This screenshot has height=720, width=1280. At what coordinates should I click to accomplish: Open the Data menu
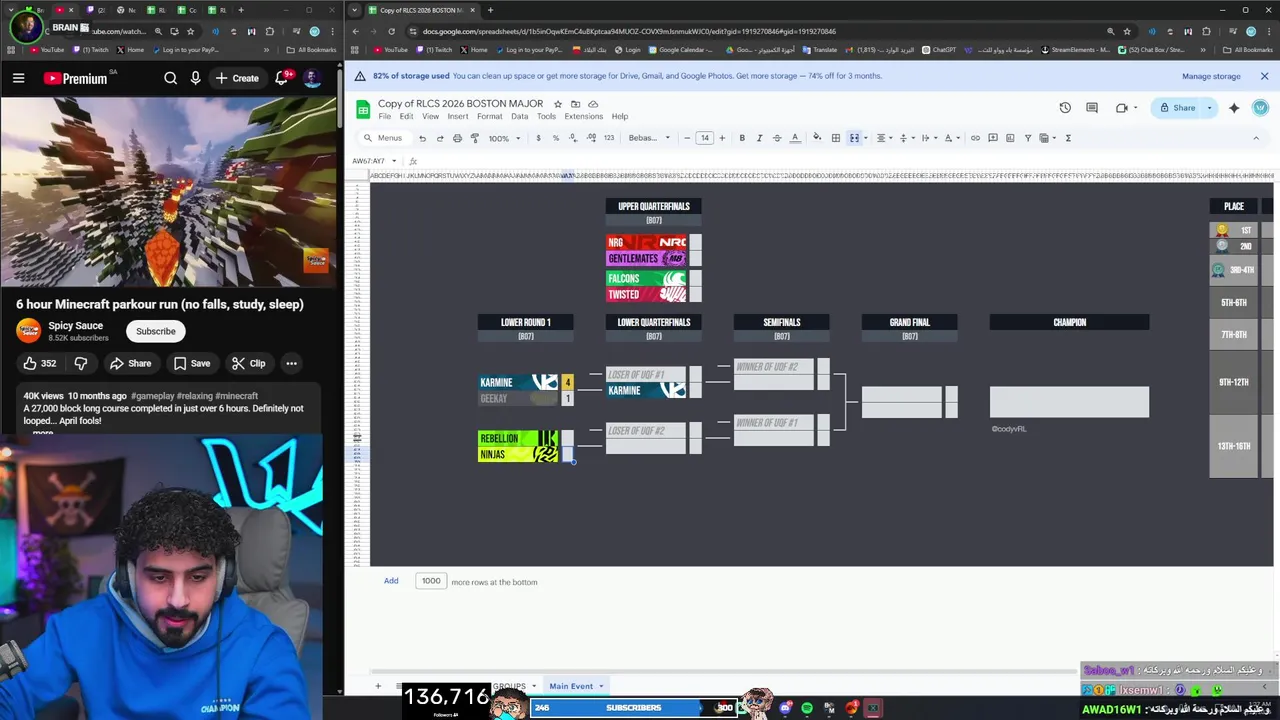click(x=519, y=116)
